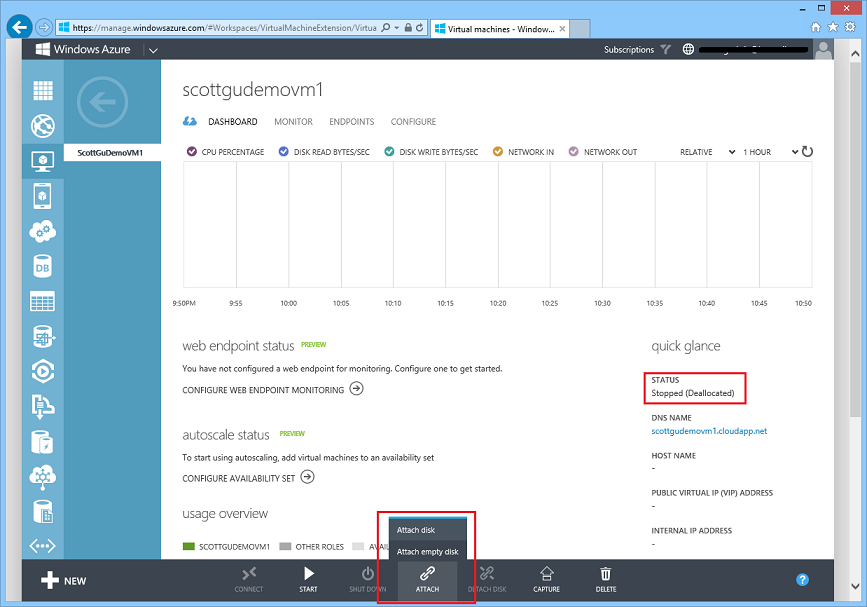867x607 pixels.
Task: Choose Attach empty disk menu option
Action: (x=428, y=551)
